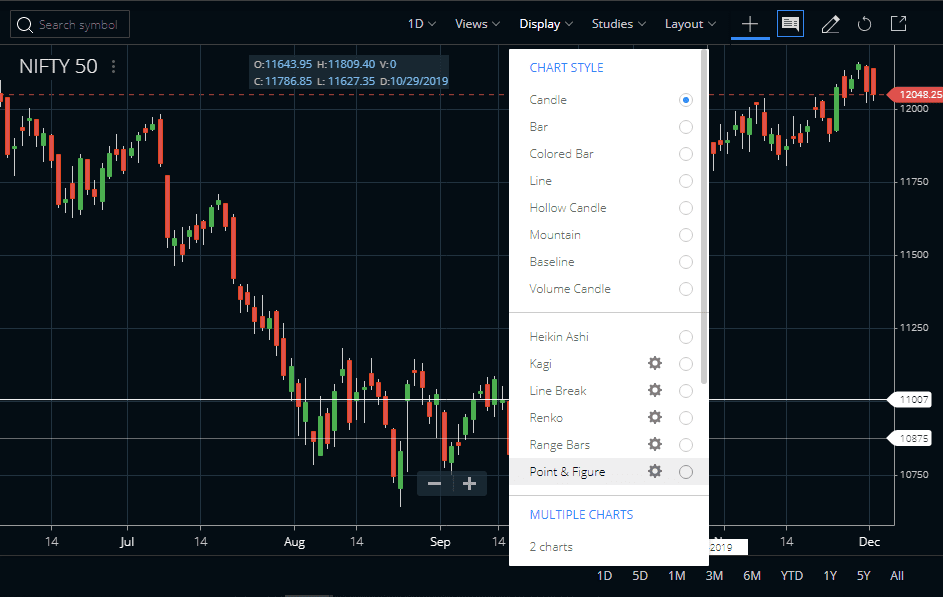Open Range Bars settings gear
The width and height of the screenshot is (943, 597).
pyautogui.click(x=655, y=444)
